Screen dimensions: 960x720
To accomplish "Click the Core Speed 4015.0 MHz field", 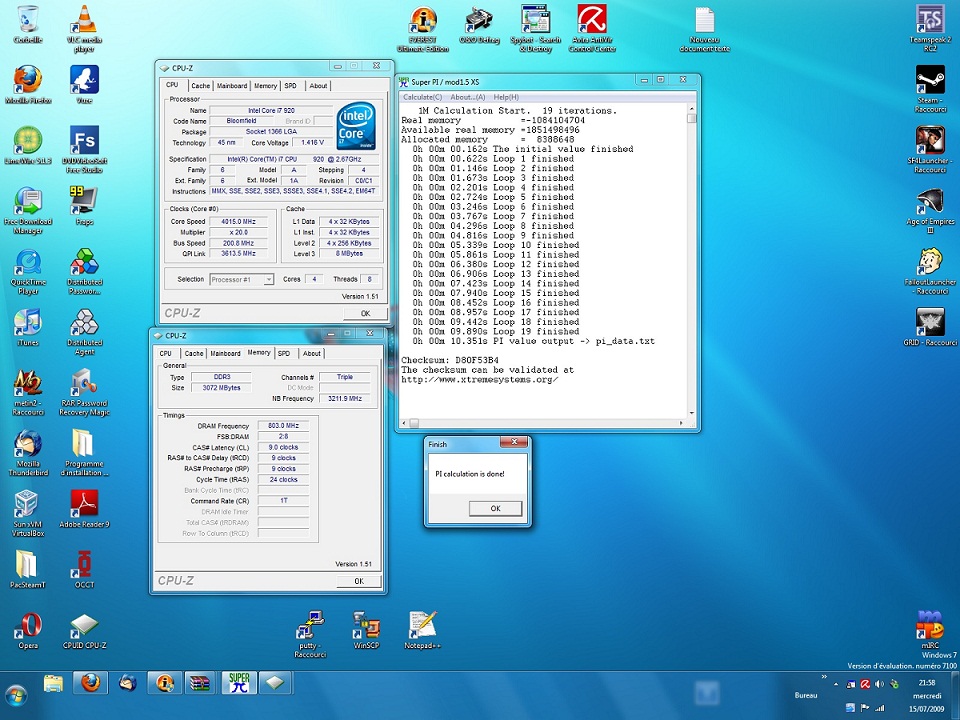I will coord(239,222).
